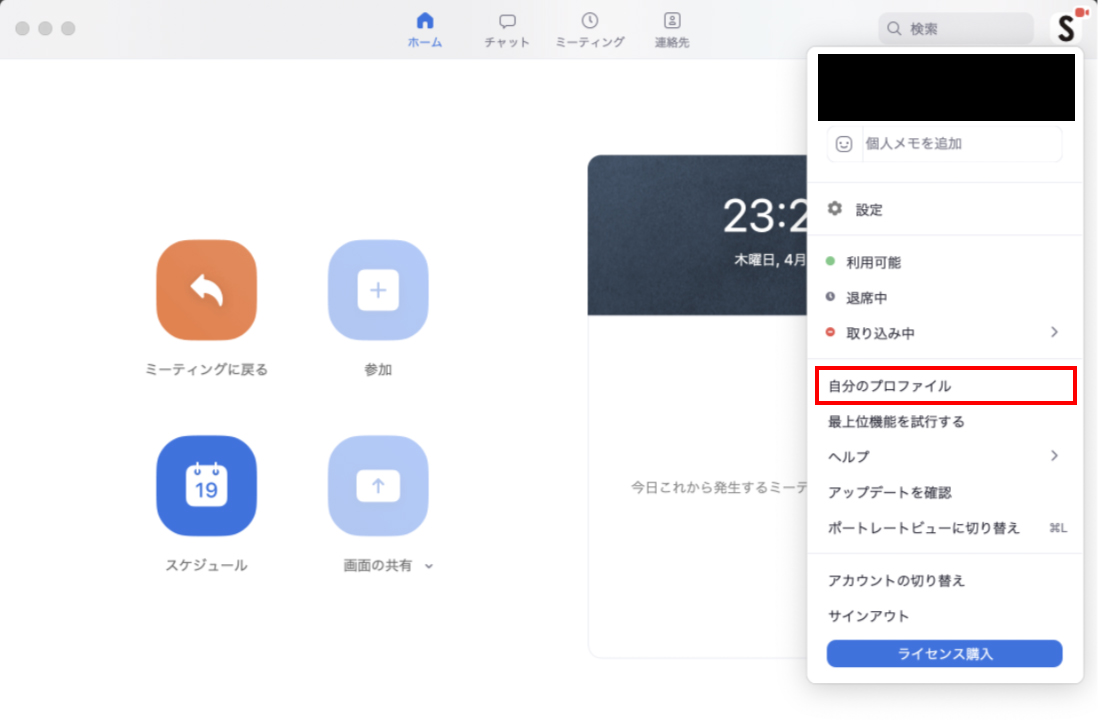1104x724 pixels.
Task: Click the 設定 gear icon
Action: coord(834,208)
